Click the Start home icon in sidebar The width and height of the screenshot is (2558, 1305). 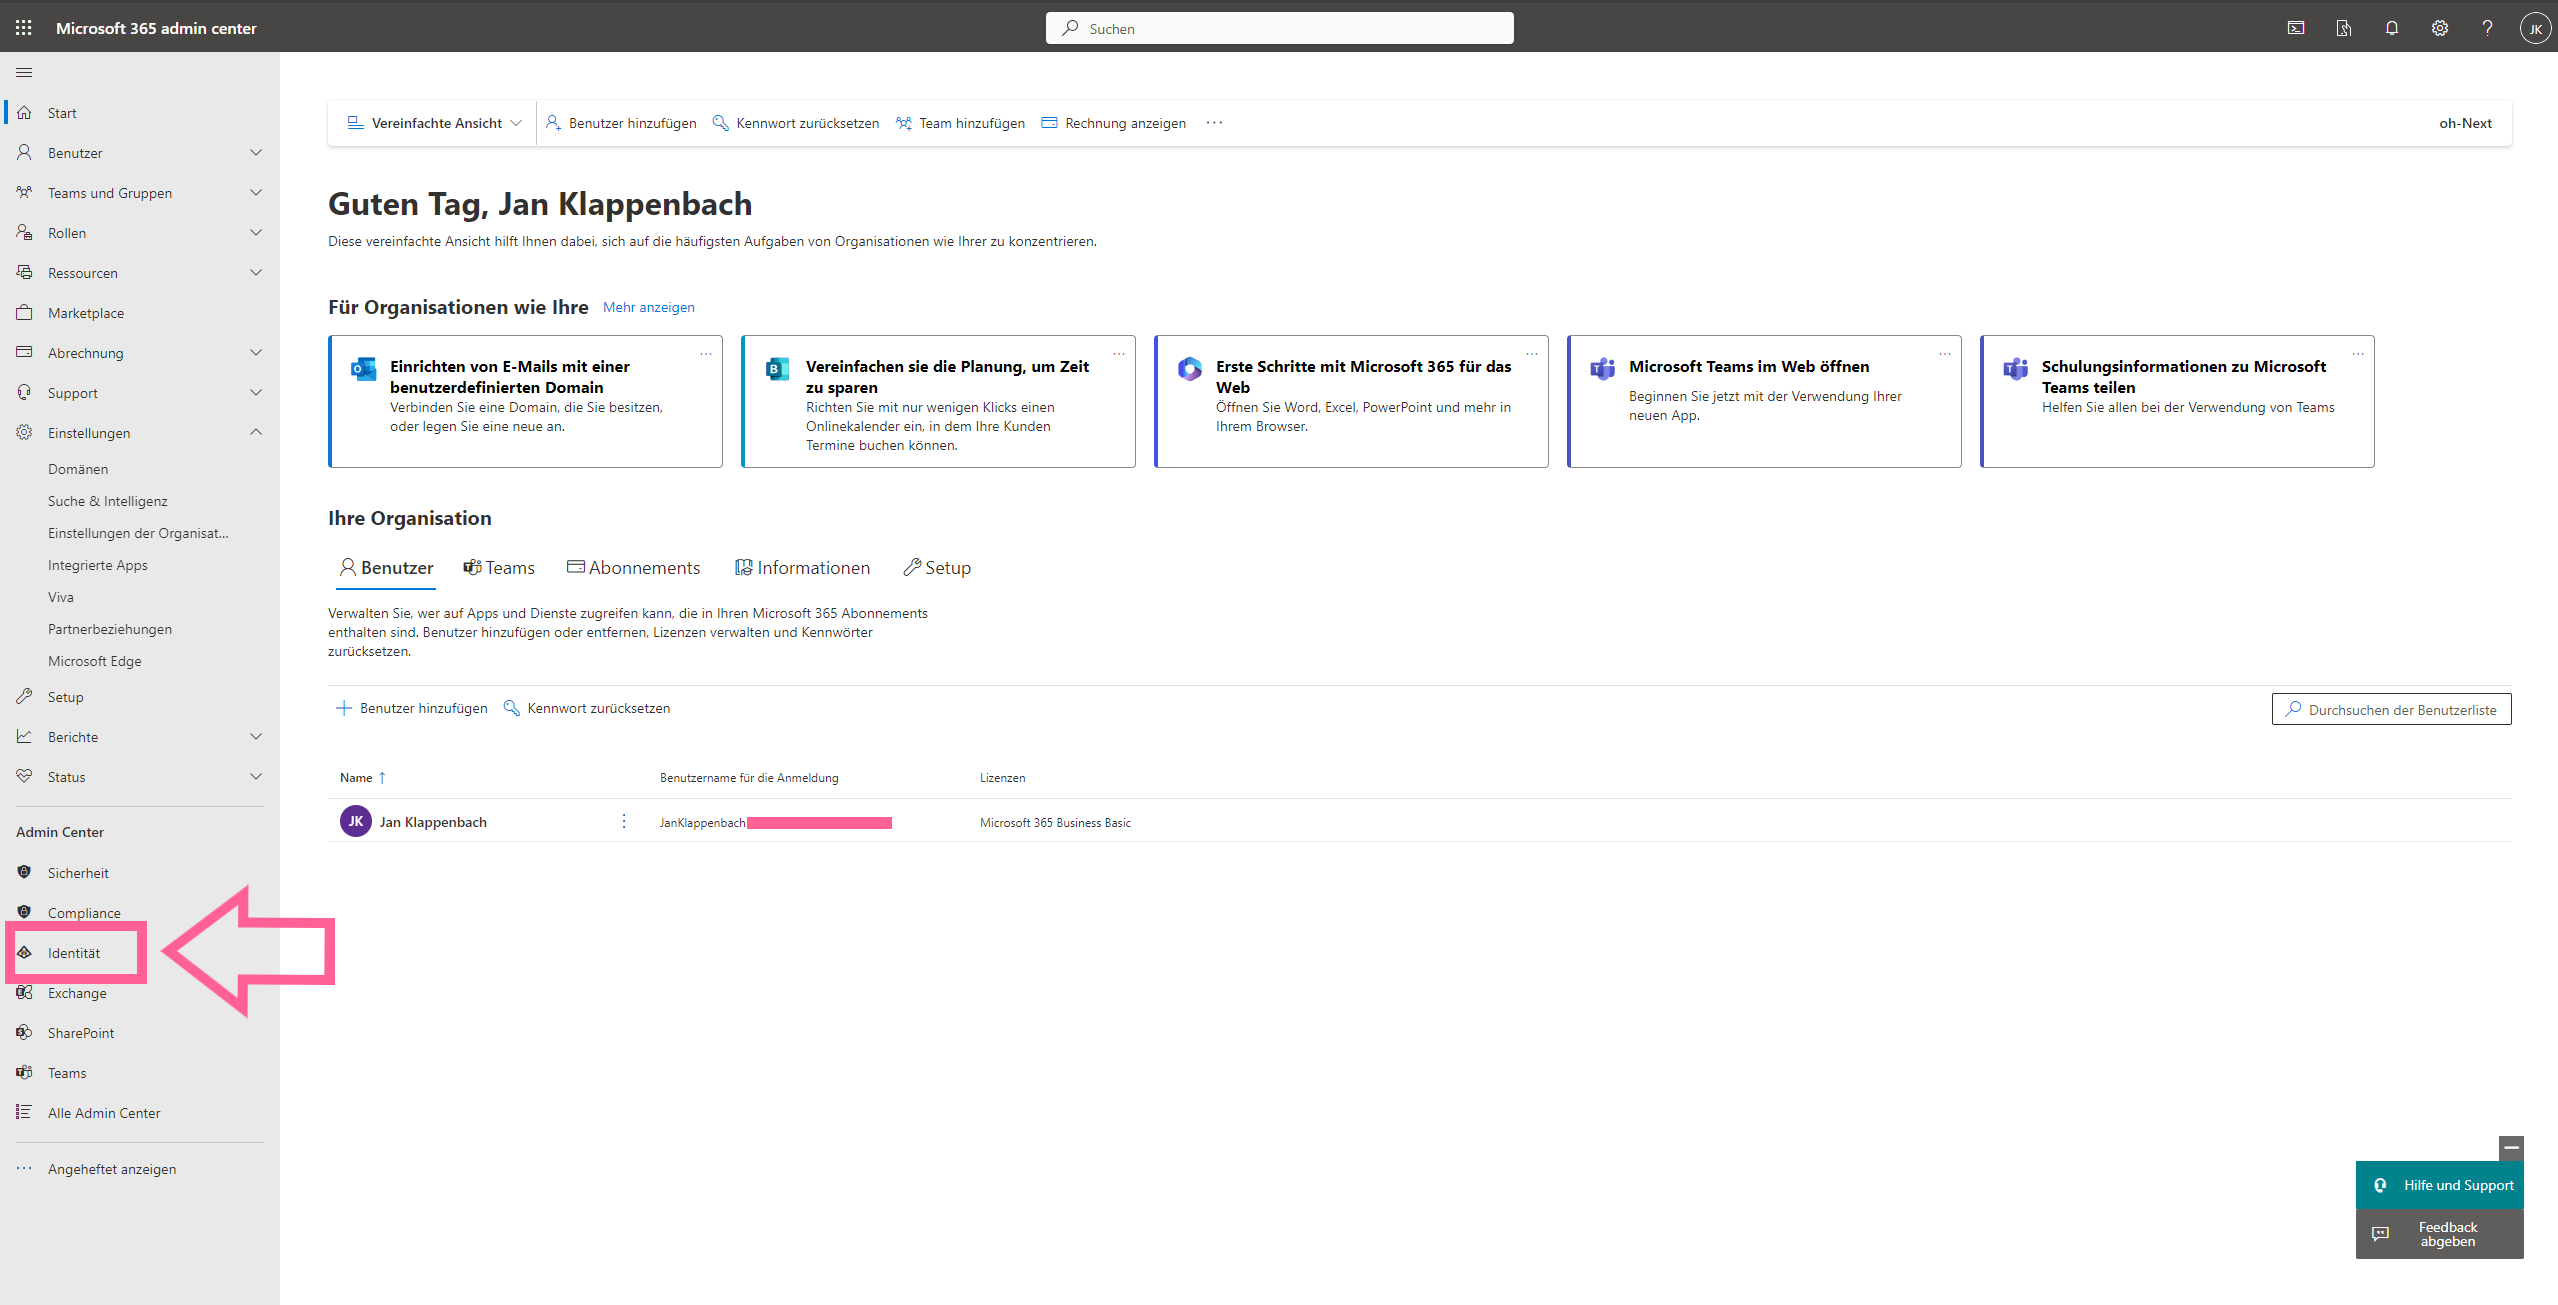(24, 112)
